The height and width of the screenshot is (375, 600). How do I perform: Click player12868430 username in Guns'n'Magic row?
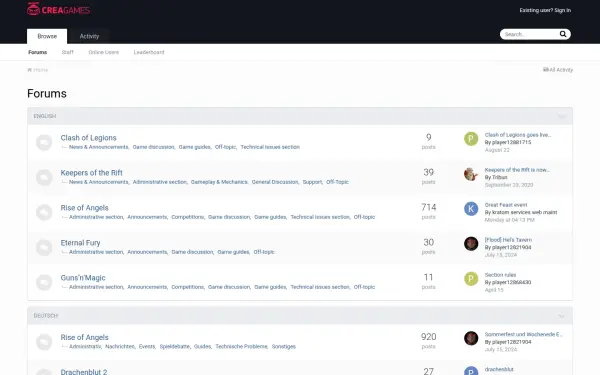coord(511,282)
